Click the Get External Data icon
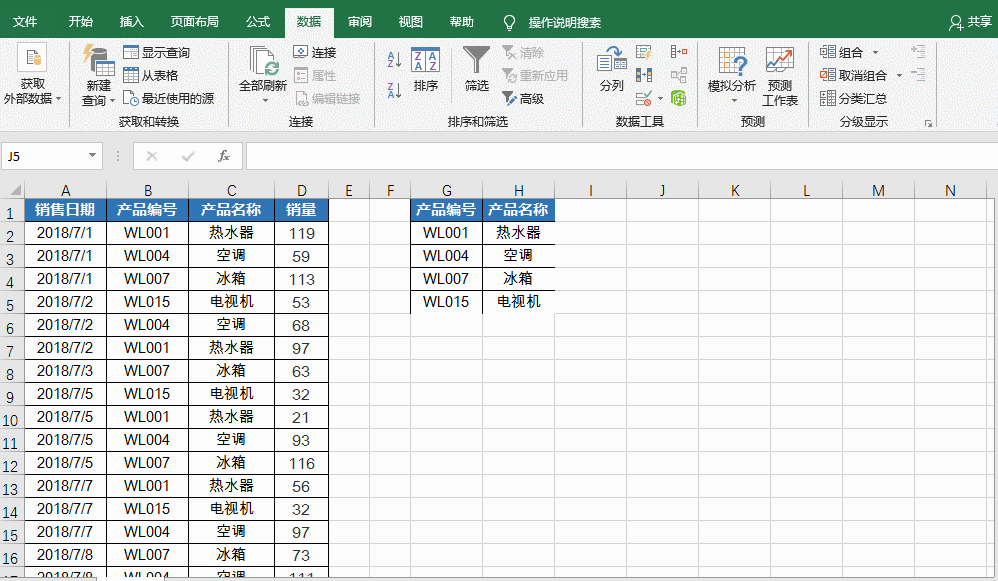Image resolution: width=998 pixels, height=581 pixels. [x=32, y=59]
